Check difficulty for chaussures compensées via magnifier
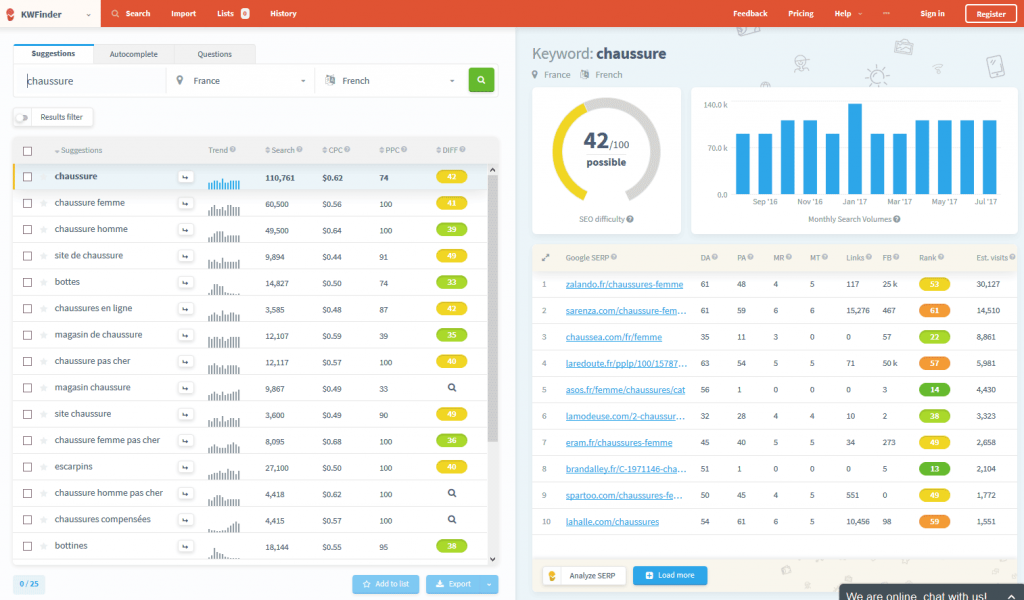The image size is (1024, 600). (x=451, y=520)
